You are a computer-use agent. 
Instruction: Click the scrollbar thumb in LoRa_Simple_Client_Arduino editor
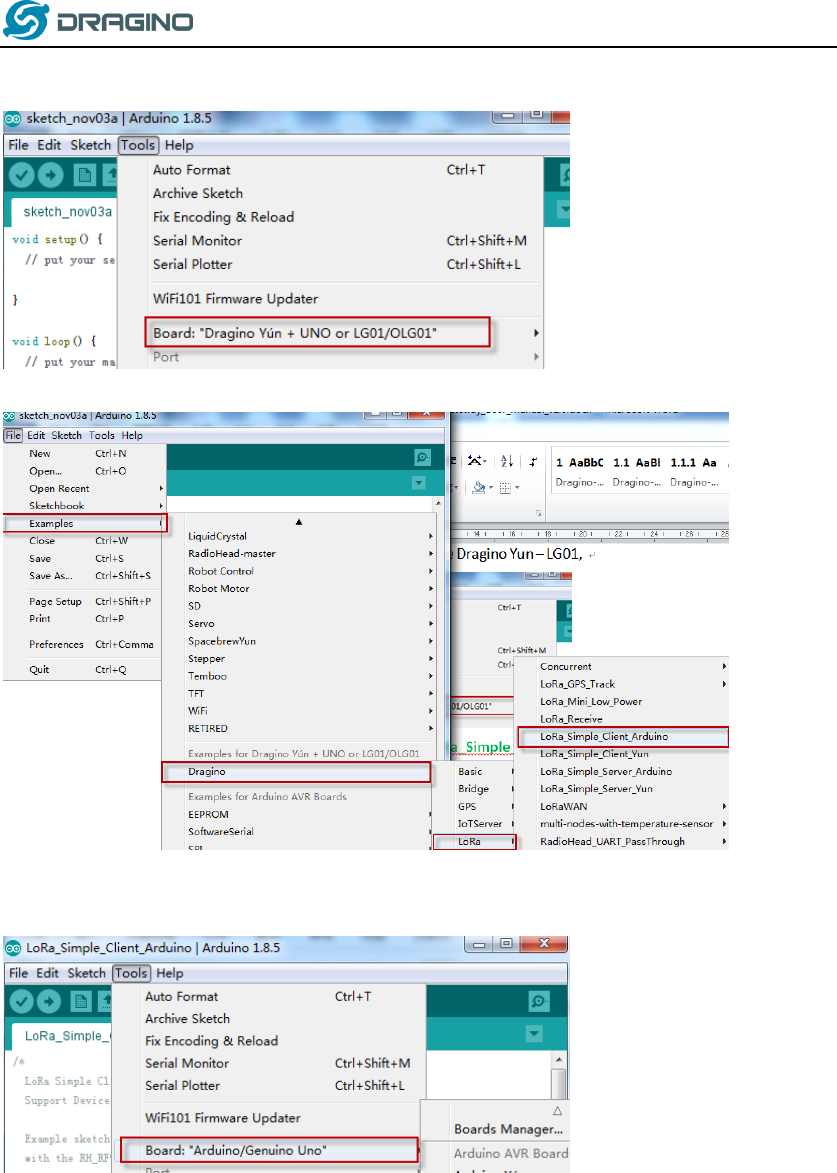point(558,1083)
